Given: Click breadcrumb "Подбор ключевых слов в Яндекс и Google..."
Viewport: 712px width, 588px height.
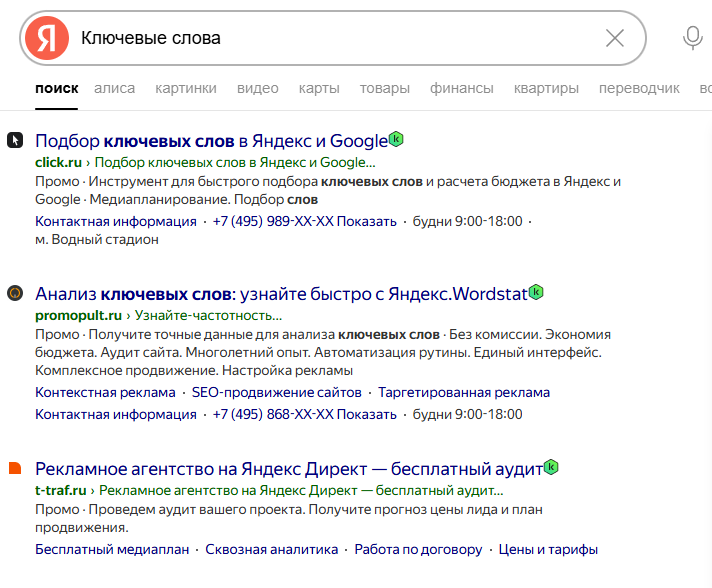Looking at the screenshot, I should 235,162.
